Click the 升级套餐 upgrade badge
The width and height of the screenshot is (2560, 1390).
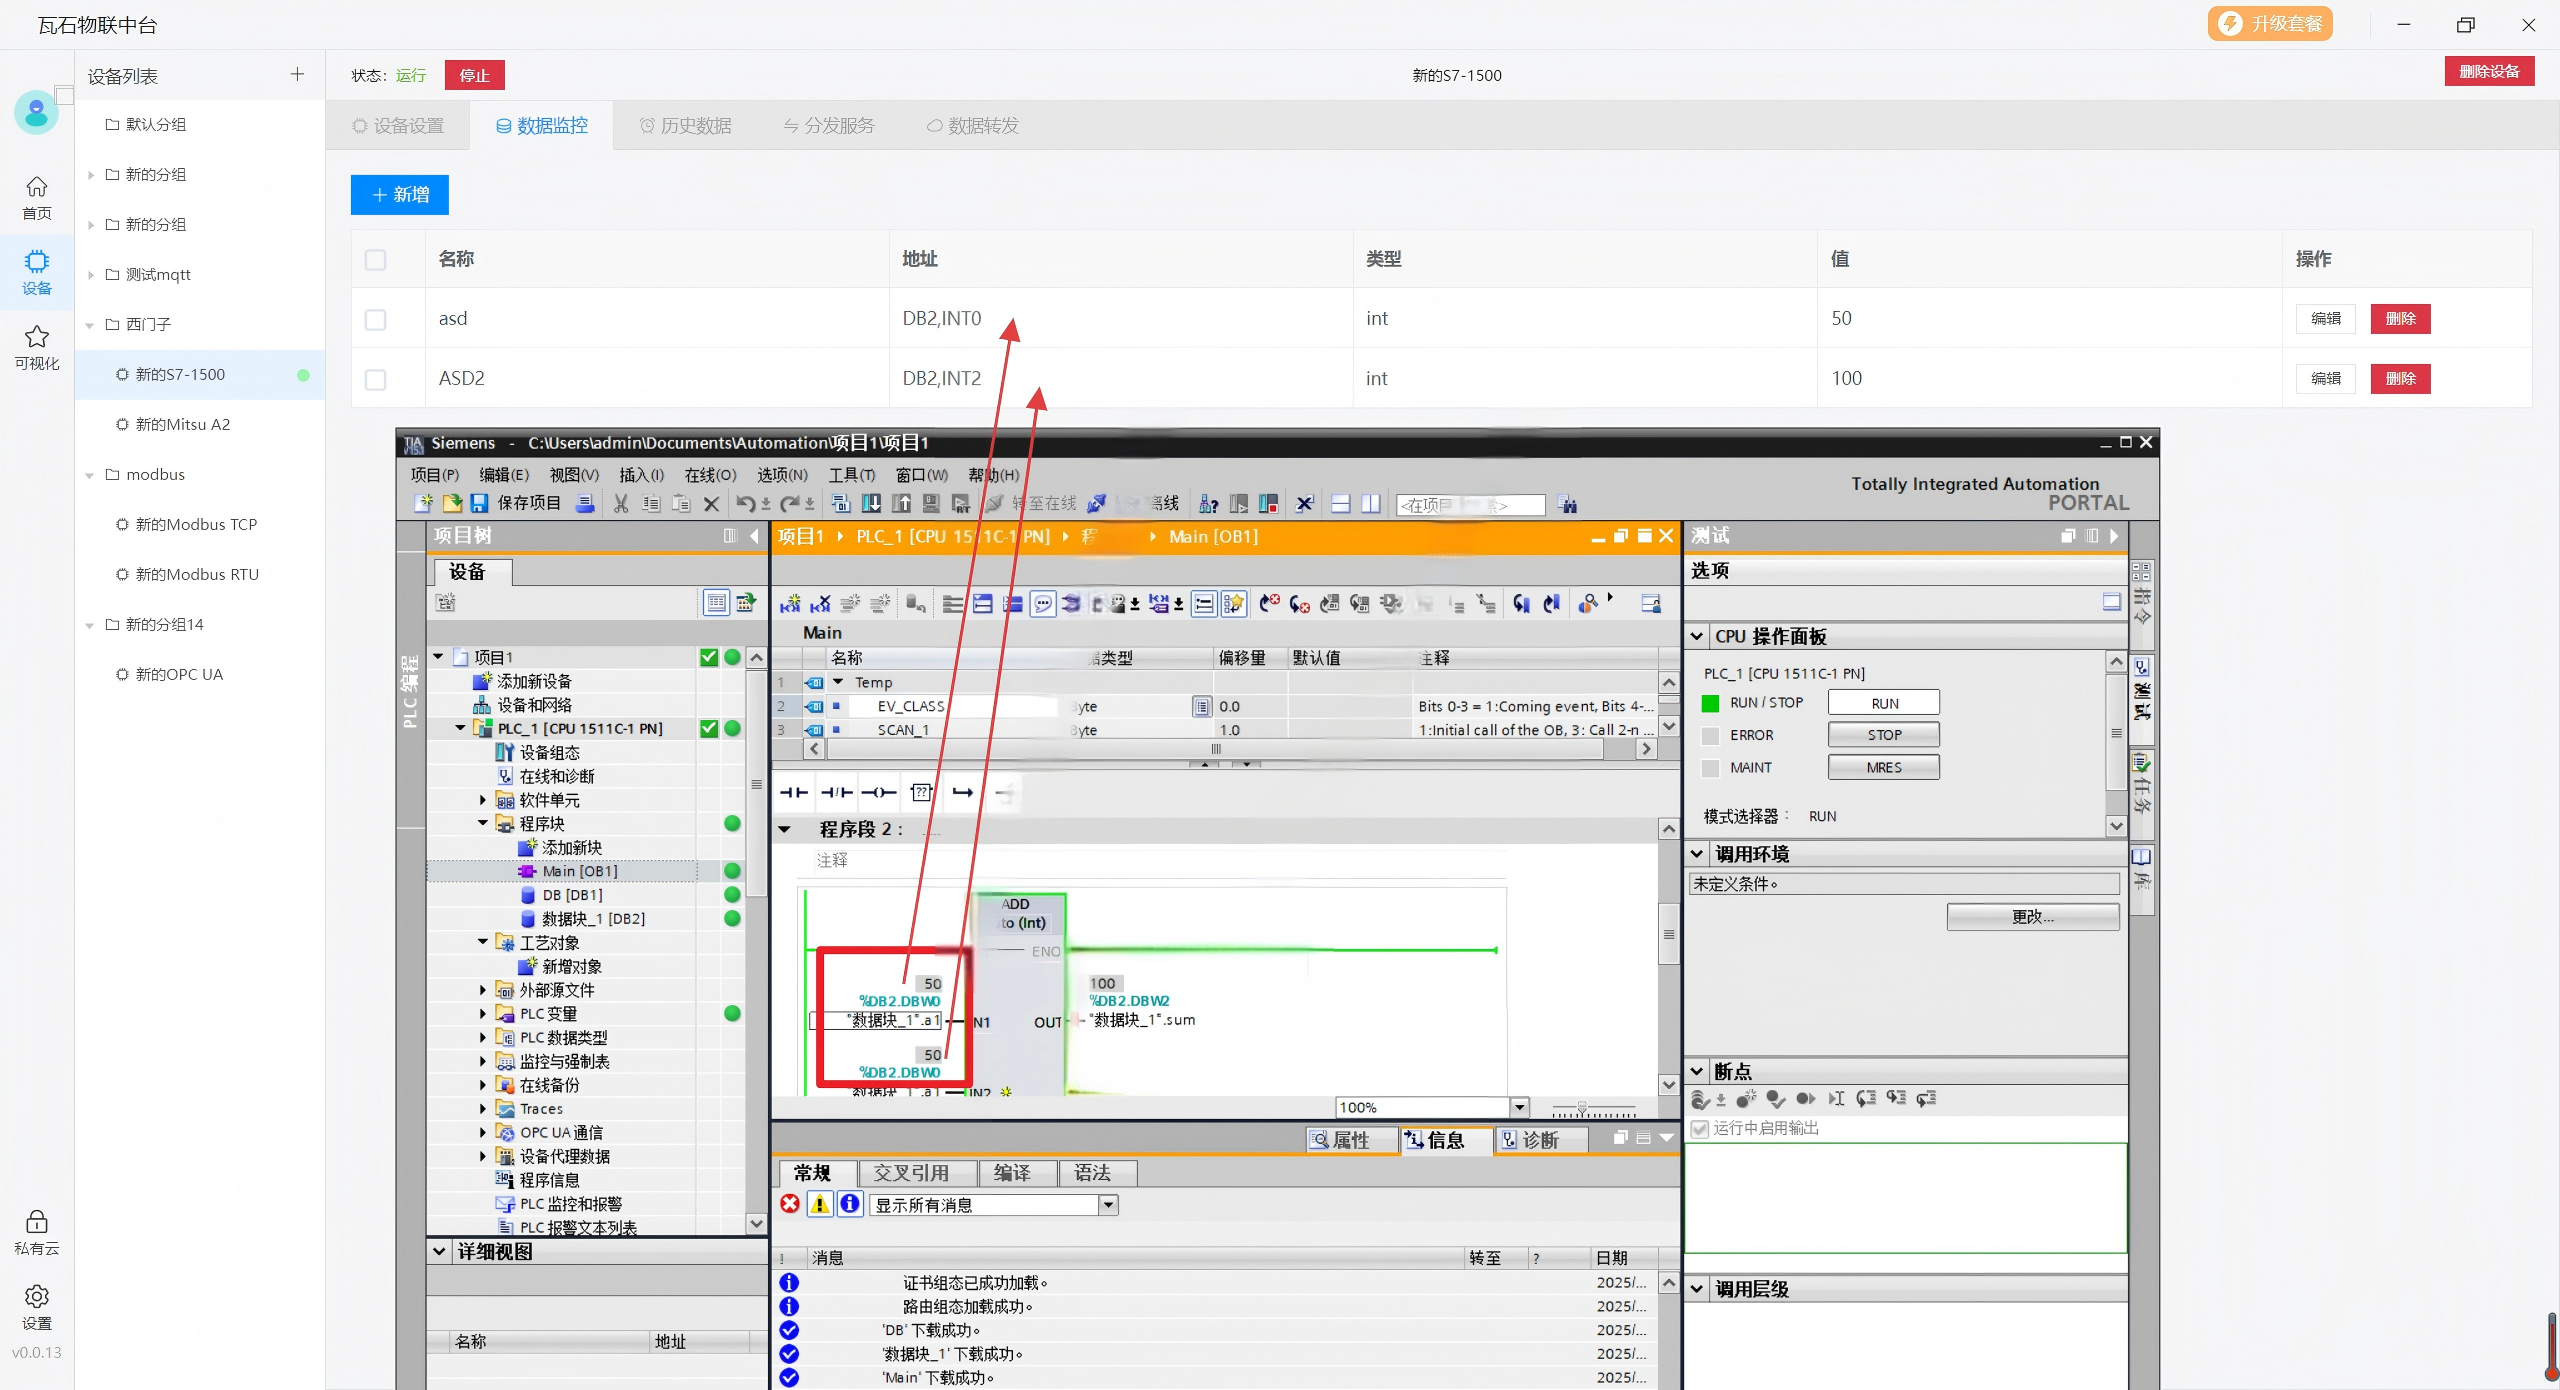point(2269,24)
